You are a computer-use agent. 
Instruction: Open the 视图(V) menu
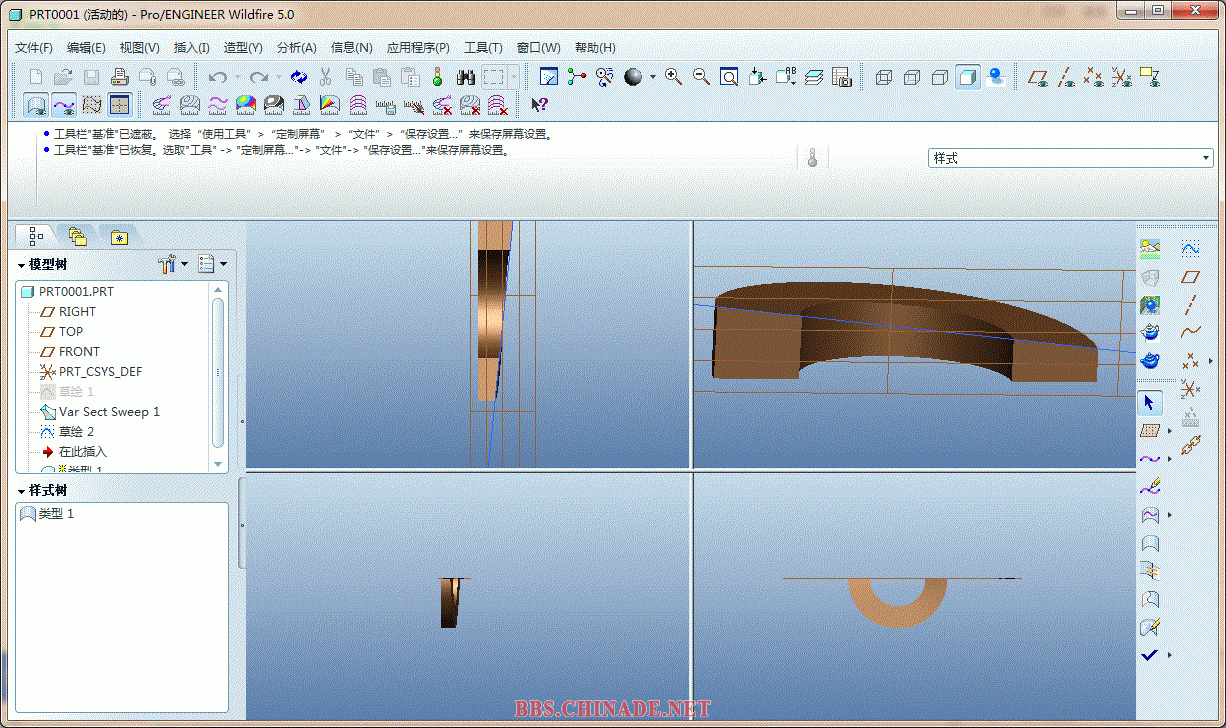point(139,47)
